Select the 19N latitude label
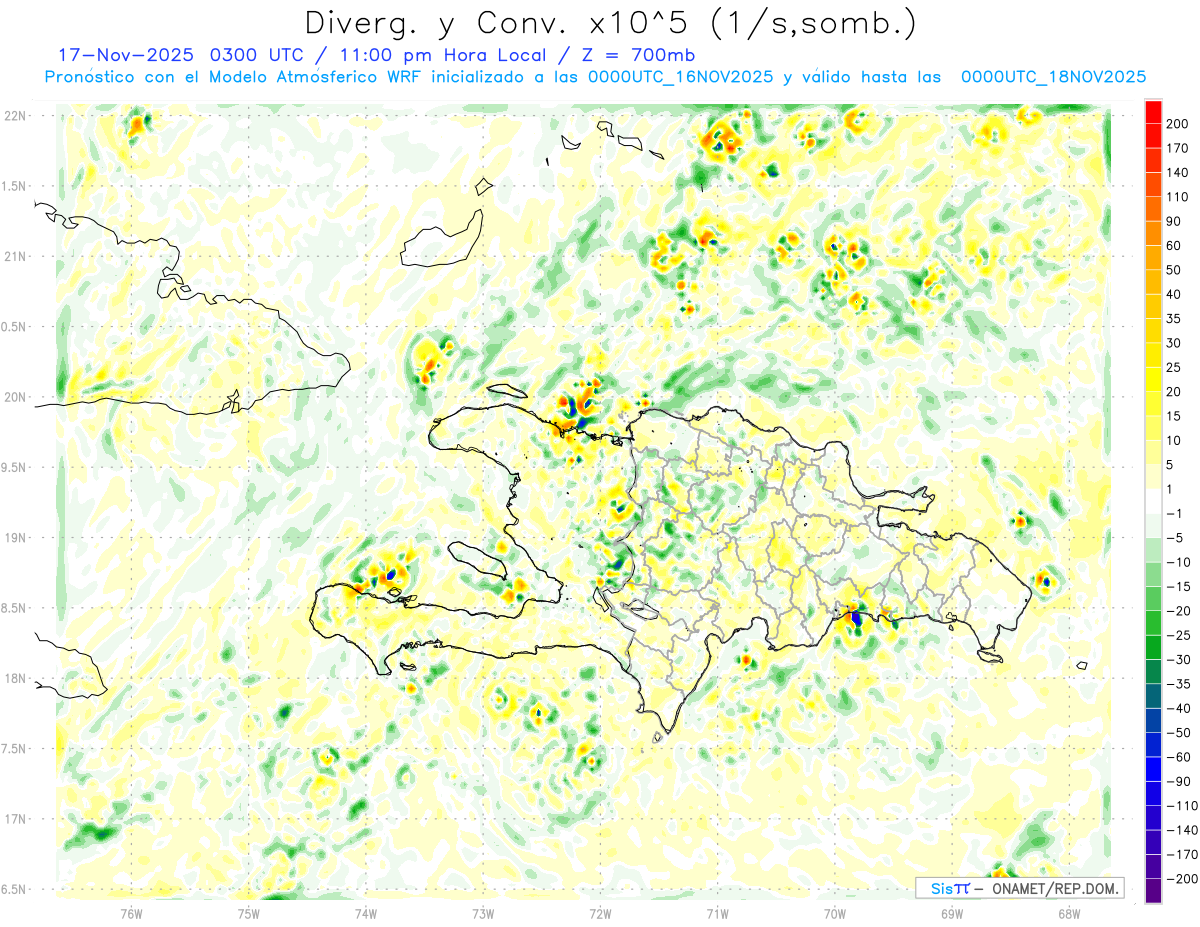1200x927 pixels. tap(15, 538)
